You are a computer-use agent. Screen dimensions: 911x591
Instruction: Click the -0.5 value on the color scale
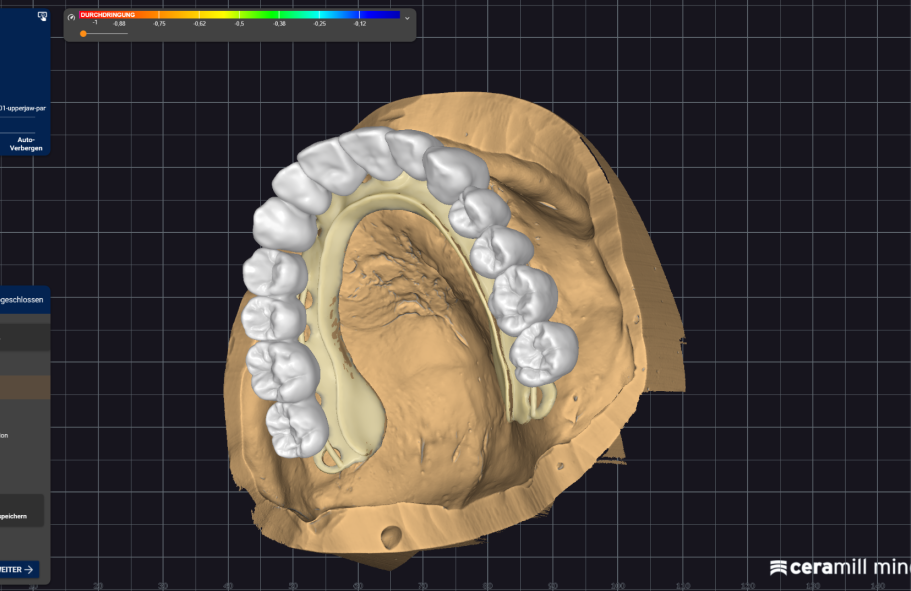click(238, 22)
